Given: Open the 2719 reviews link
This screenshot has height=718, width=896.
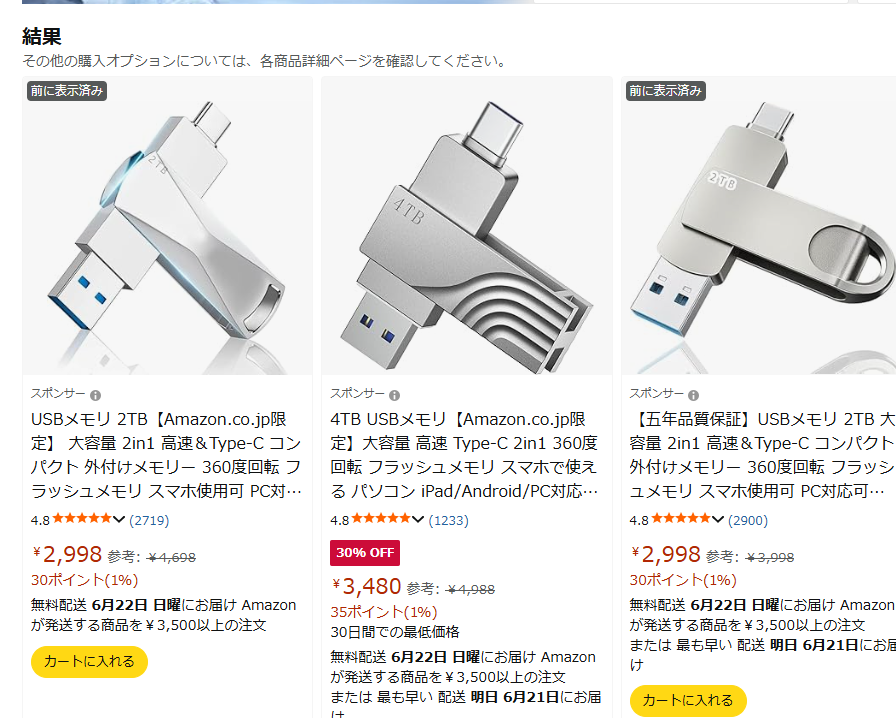Looking at the screenshot, I should tap(149, 520).
